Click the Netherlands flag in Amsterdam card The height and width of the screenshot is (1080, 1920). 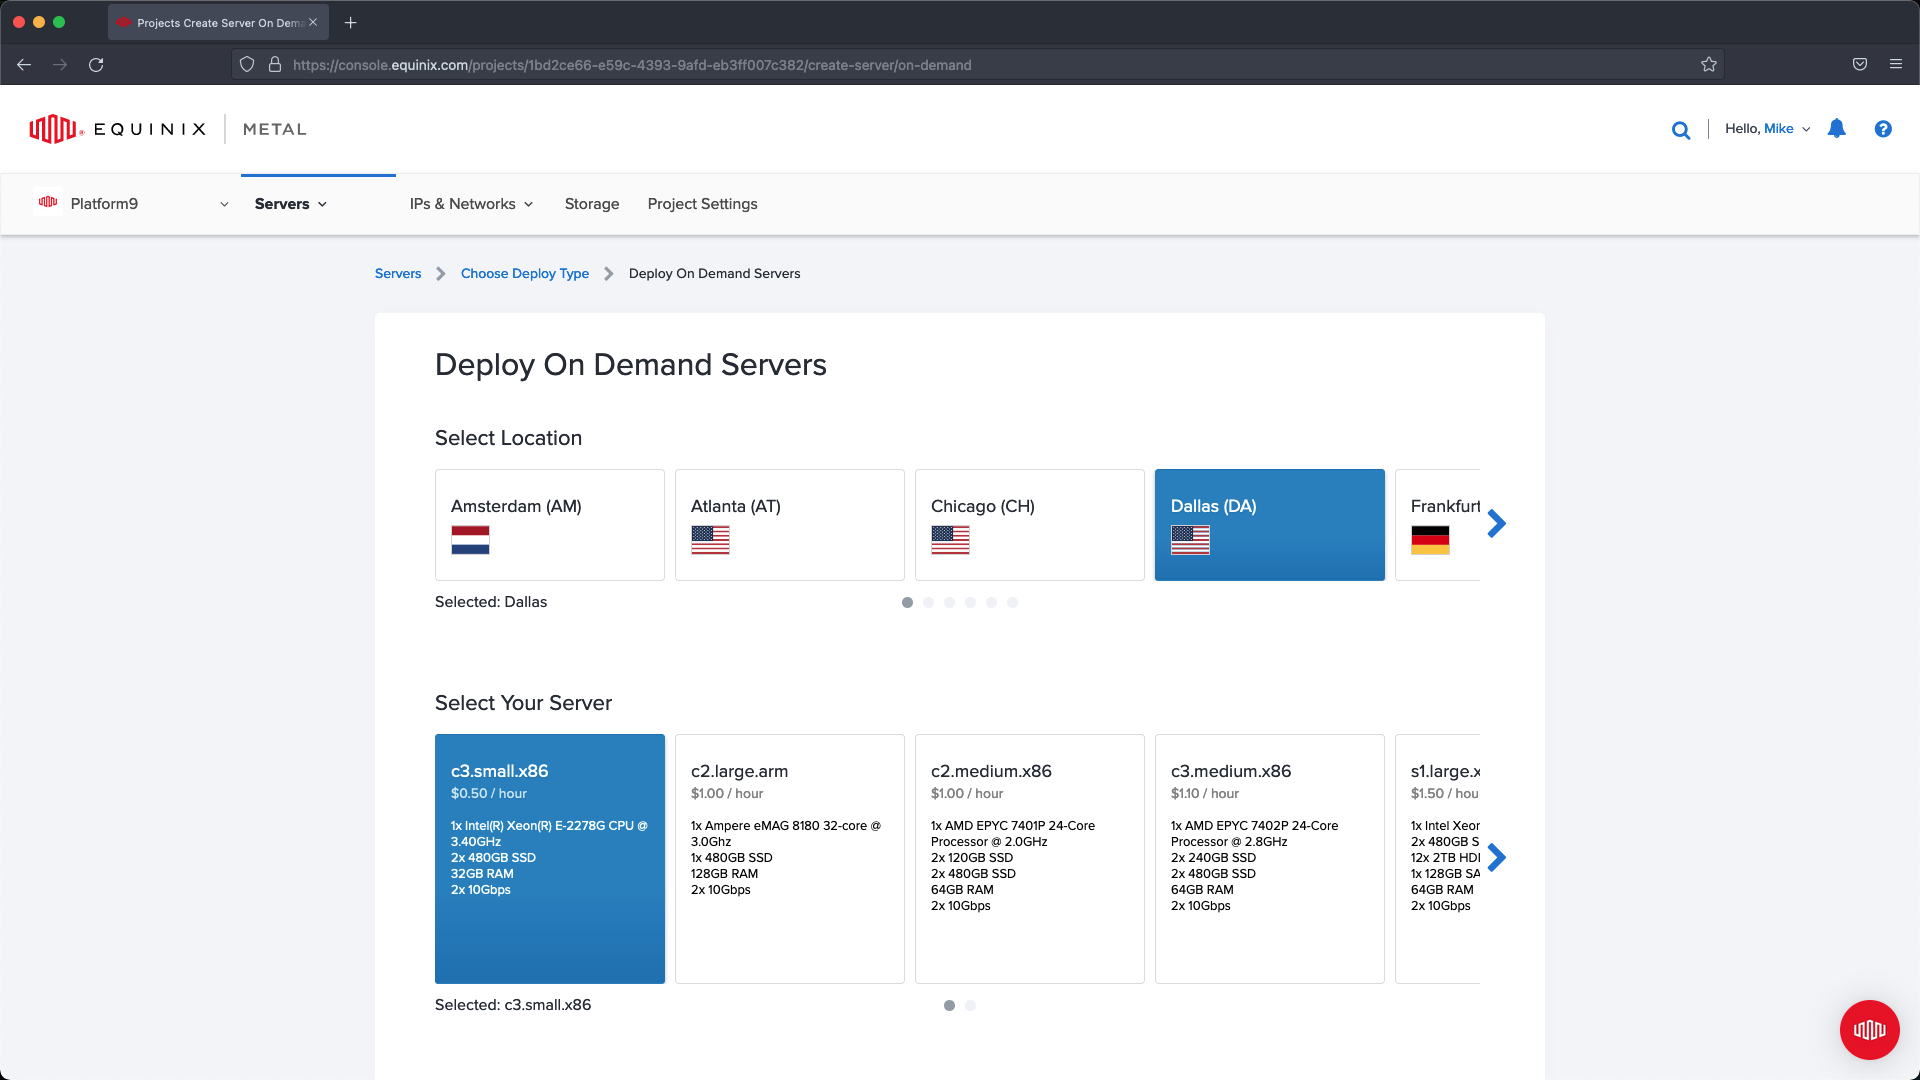pyautogui.click(x=470, y=540)
